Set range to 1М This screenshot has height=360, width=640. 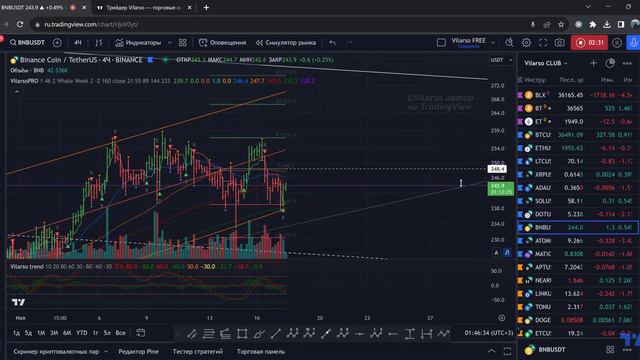[x=41, y=333]
